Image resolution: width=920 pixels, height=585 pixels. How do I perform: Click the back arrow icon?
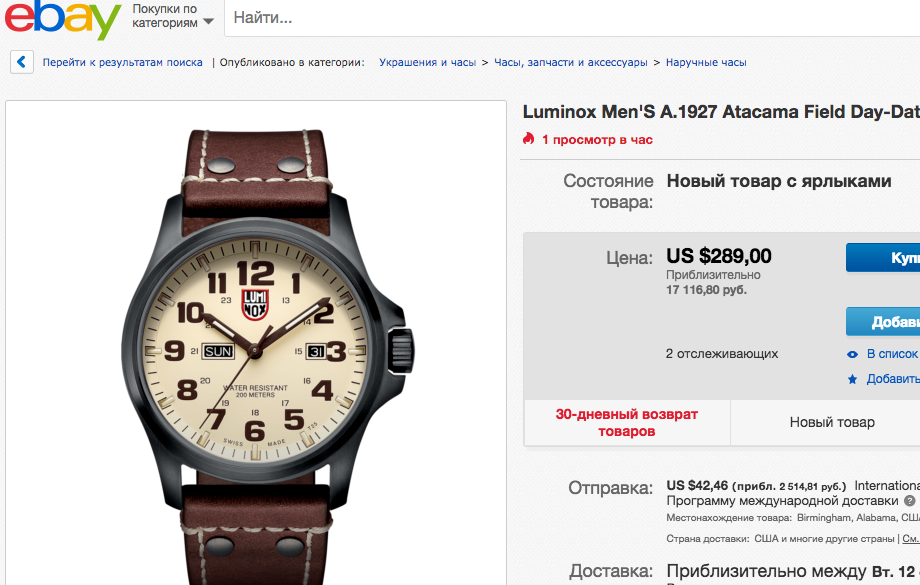(x=22, y=62)
